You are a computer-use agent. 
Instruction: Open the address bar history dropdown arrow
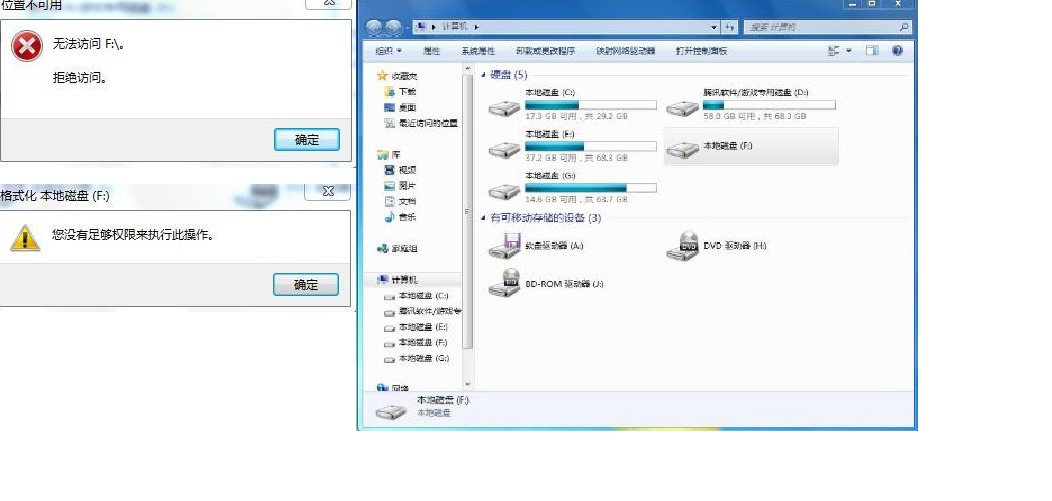click(714, 27)
